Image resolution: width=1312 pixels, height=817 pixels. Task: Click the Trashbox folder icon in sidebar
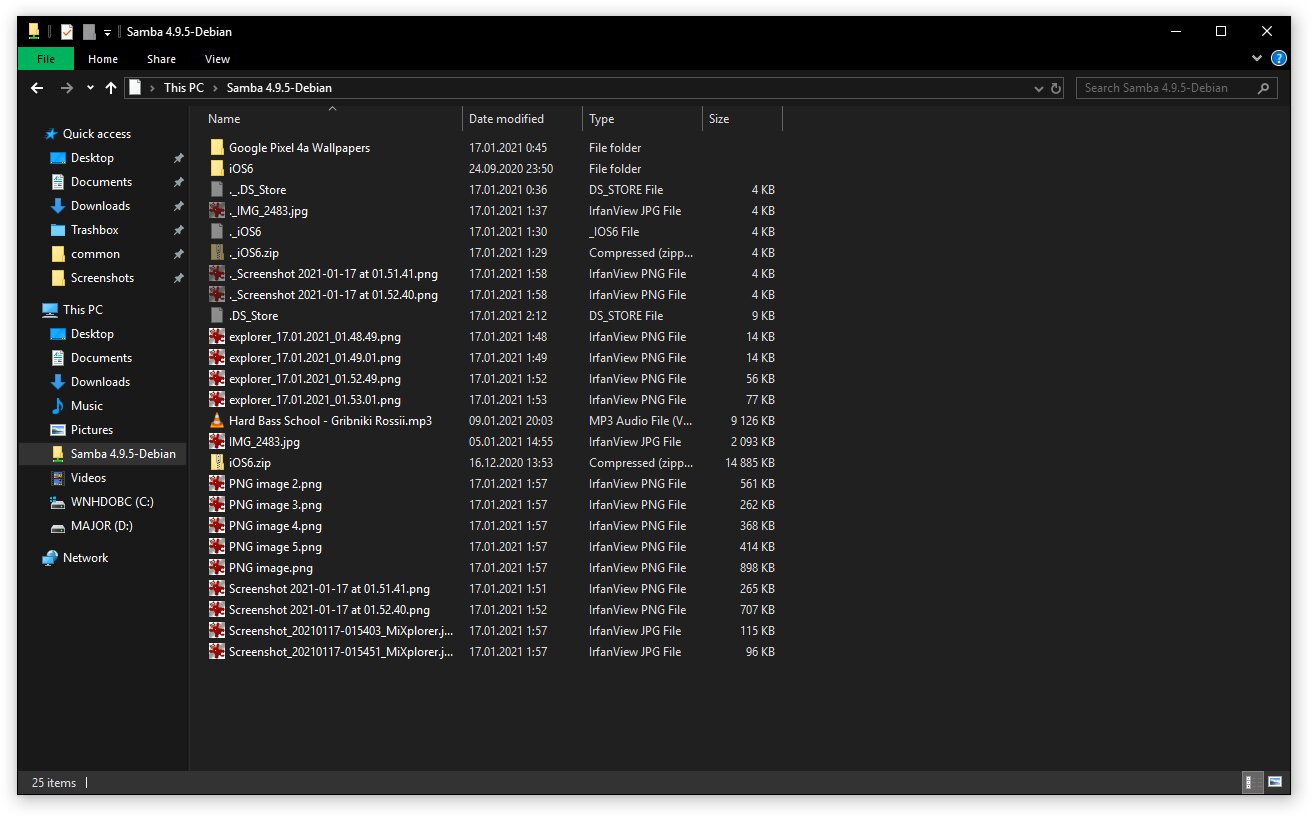(x=58, y=230)
